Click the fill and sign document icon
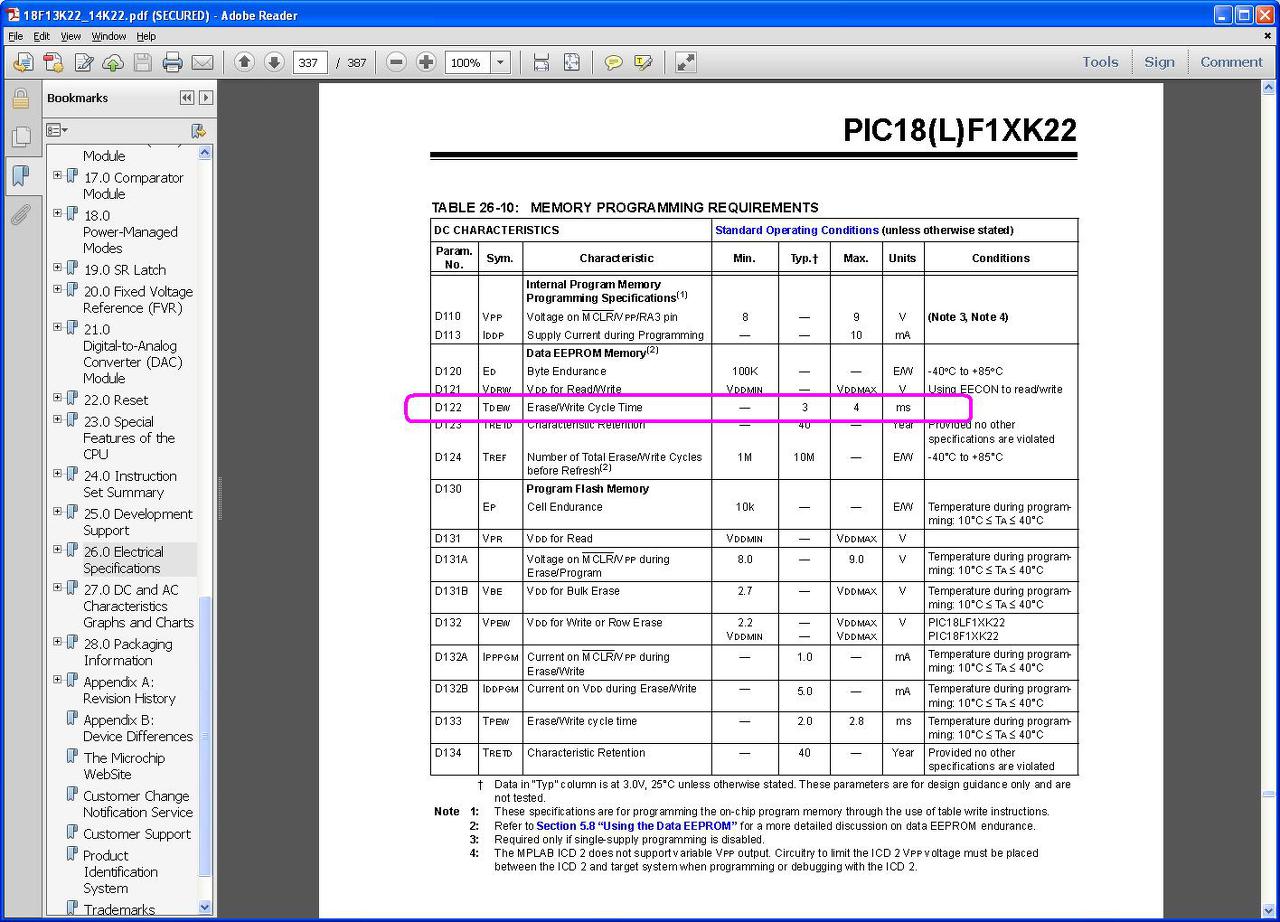 83,63
